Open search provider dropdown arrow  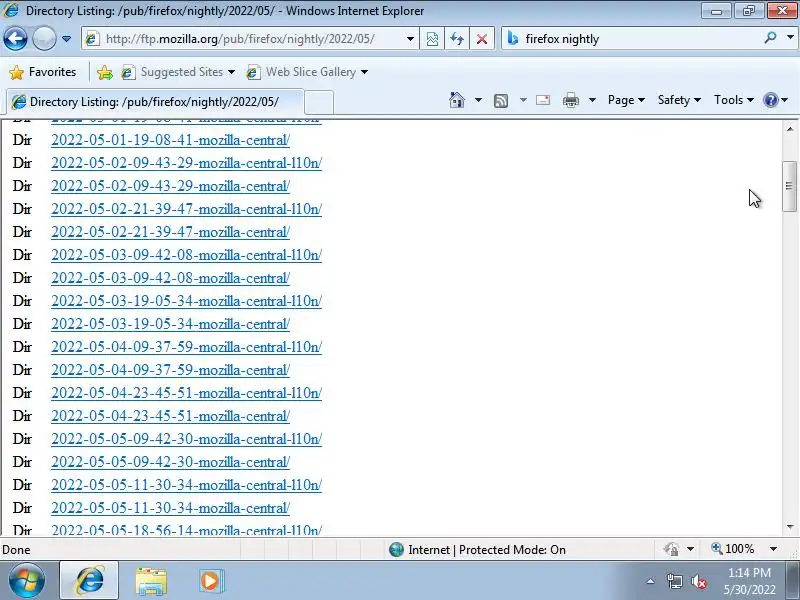pyautogui.click(x=790, y=38)
